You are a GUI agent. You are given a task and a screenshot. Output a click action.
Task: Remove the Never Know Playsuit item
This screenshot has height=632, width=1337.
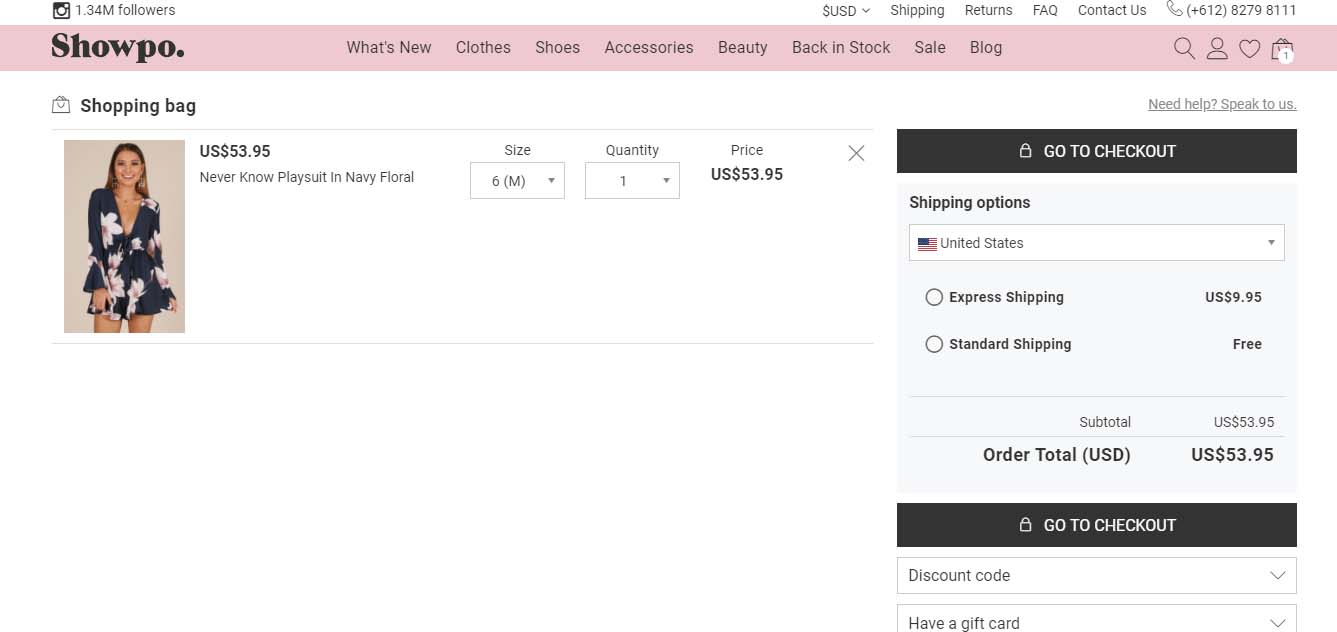click(856, 153)
